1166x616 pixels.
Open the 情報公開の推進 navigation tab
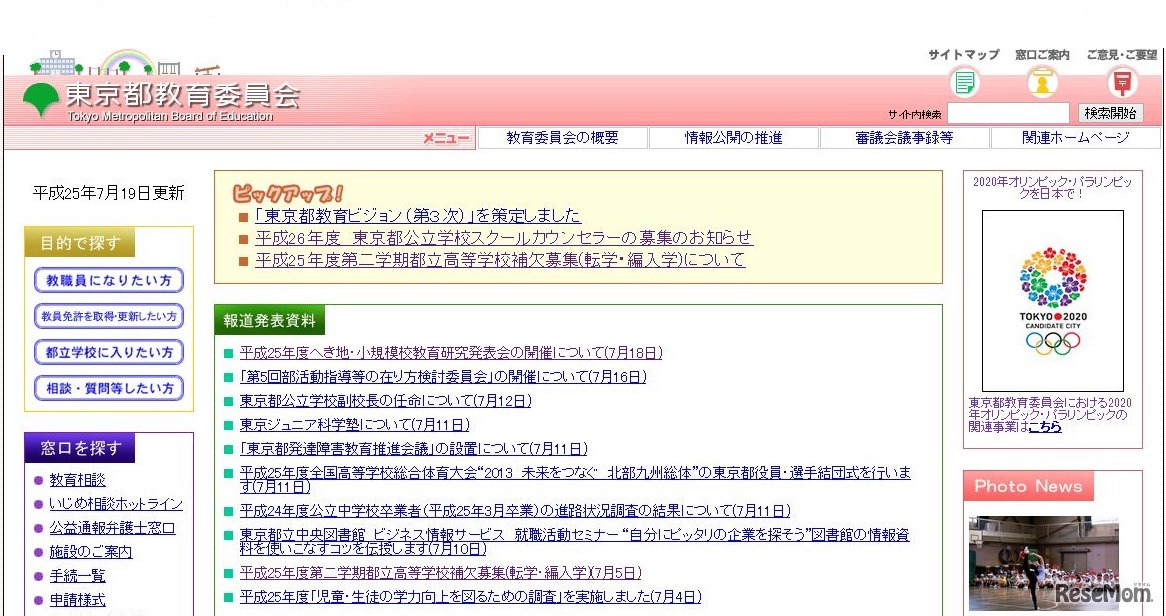(733, 138)
